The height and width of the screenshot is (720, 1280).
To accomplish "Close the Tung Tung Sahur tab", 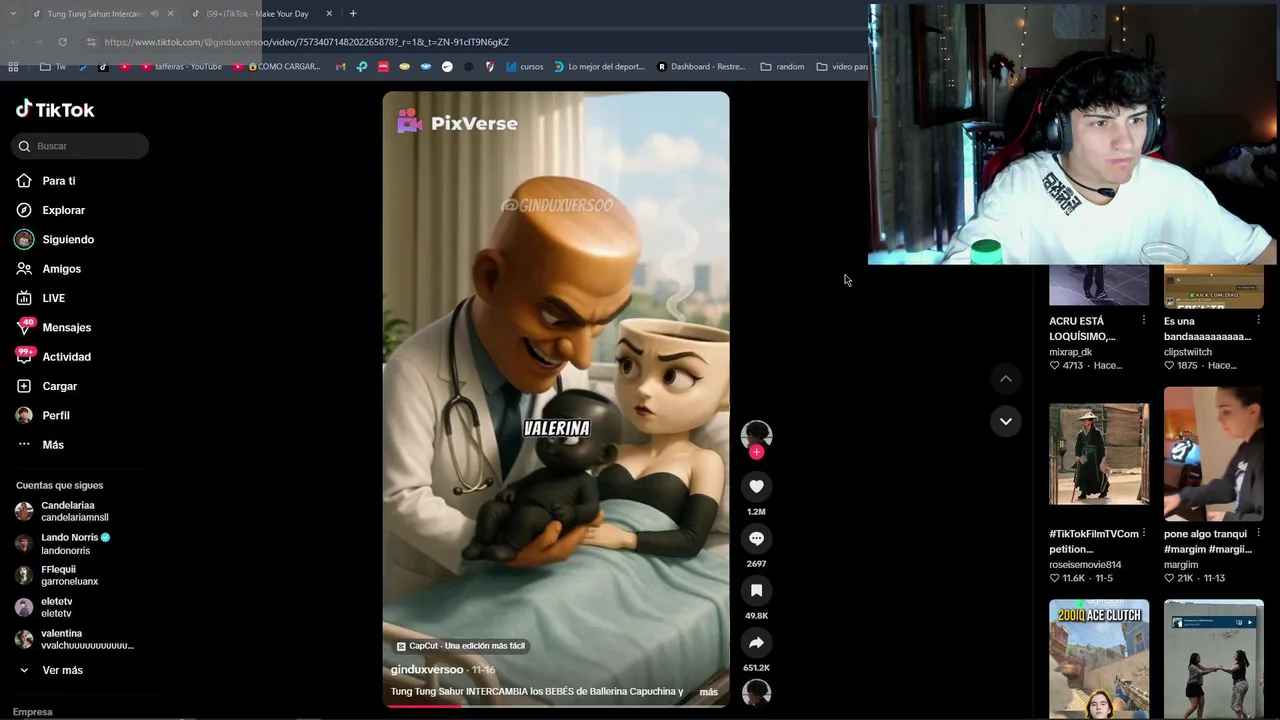I will (x=170, y=14).
